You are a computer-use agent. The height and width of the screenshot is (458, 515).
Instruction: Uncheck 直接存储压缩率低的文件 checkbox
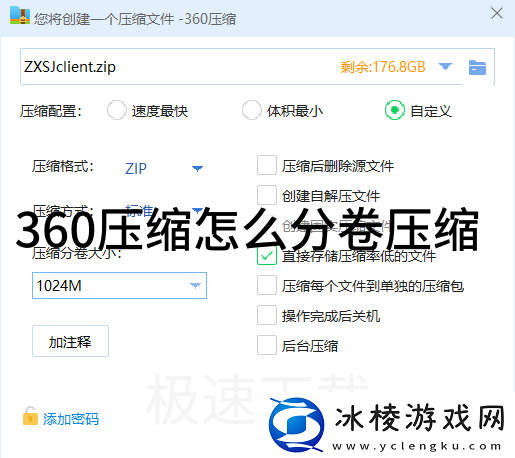(267, 256)
